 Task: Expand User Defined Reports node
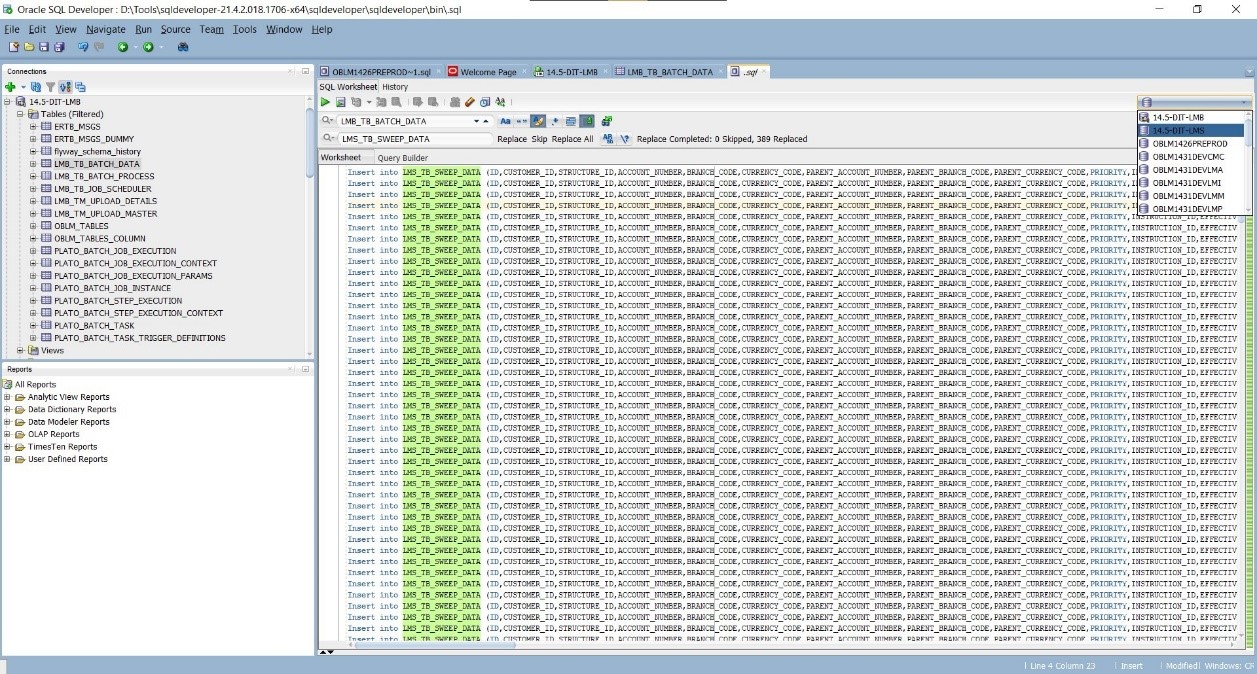click(x=8, y=459)
